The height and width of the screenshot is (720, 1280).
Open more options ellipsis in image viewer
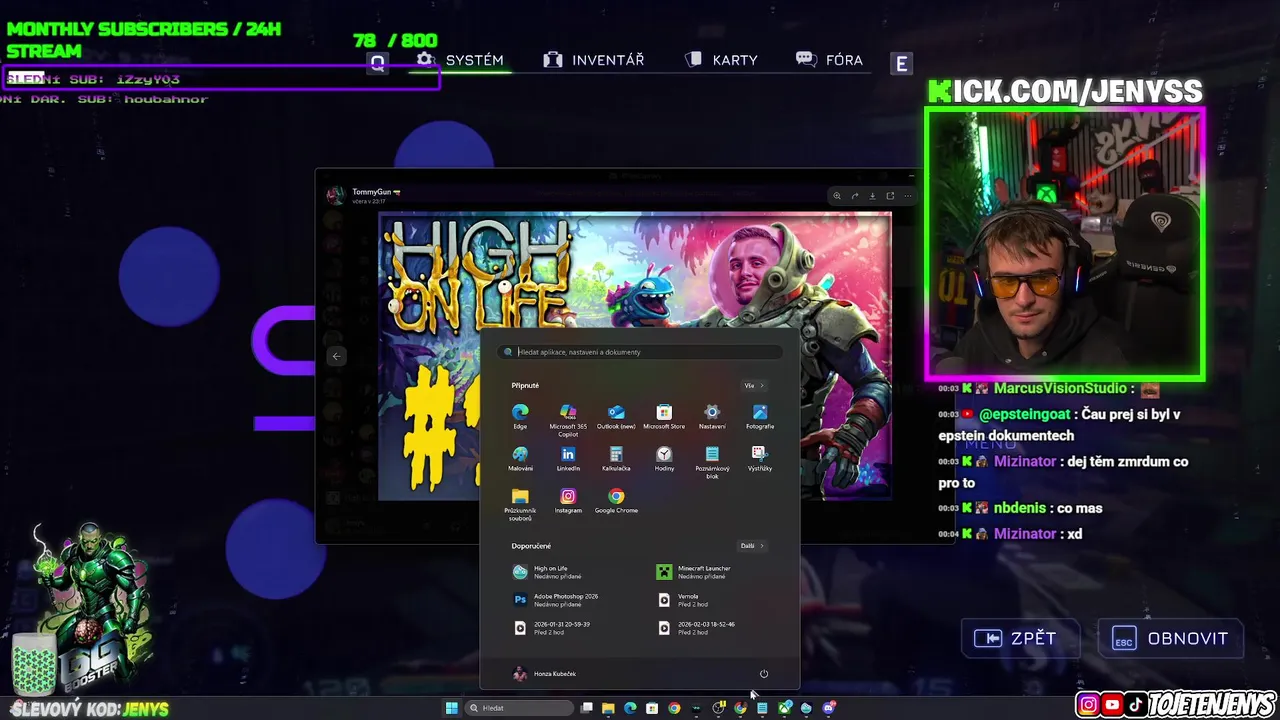[908, 196]
